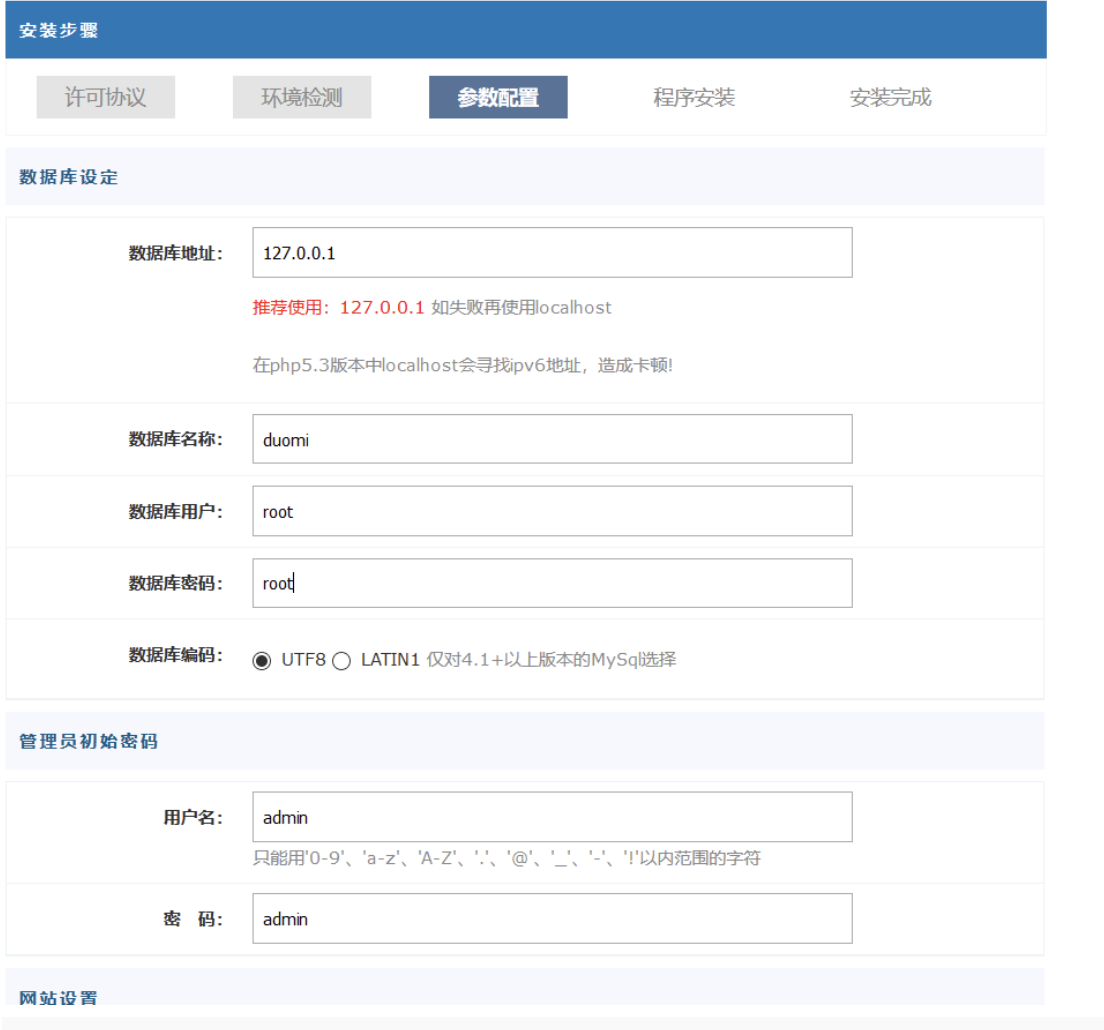Select the 参数配置 step tab

click(498, 97)
